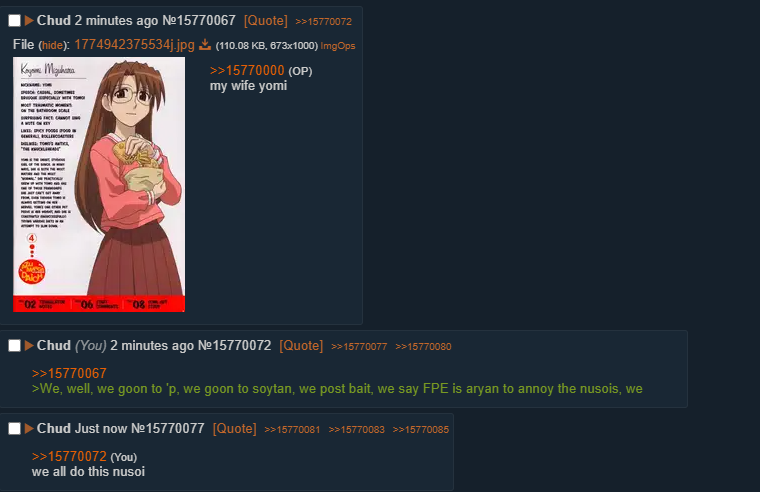Go to reply >>15770085 backlink
Image resolution: width=760 pixels, height=492 pixels.
coord(421,429)
